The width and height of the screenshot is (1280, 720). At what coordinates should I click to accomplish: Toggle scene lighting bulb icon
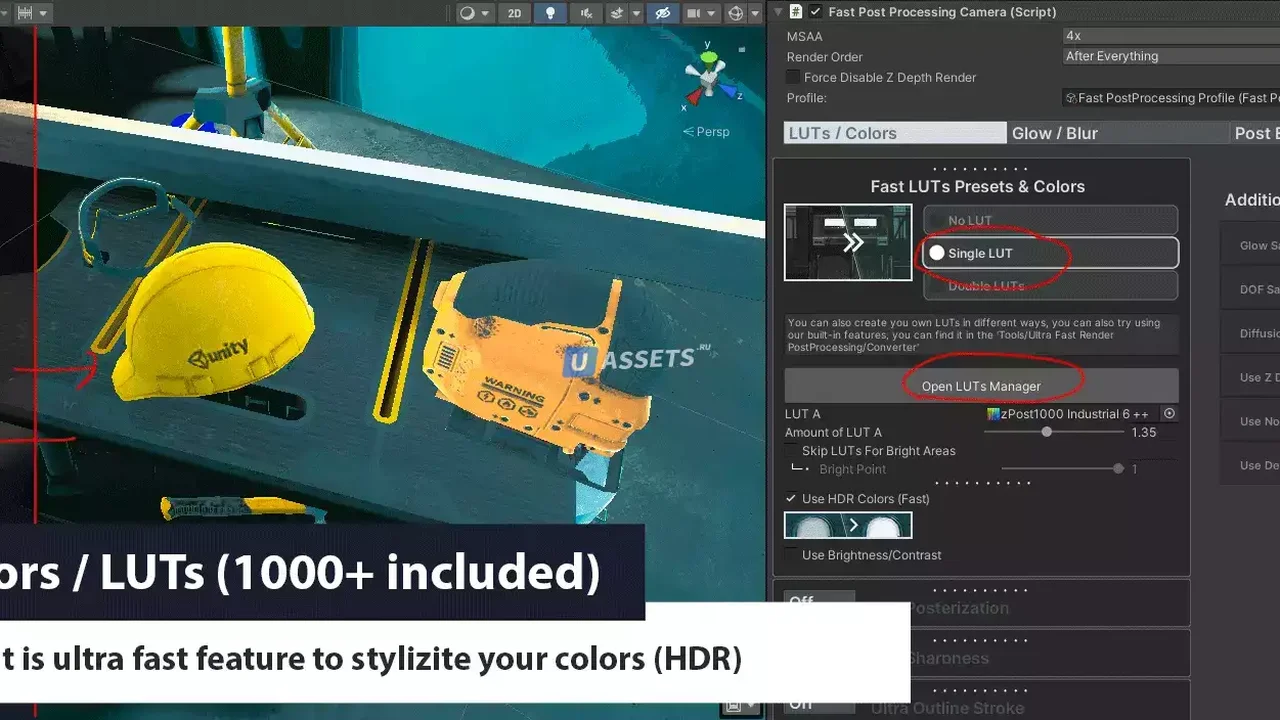pyautogui.click(x=549, y=13)
